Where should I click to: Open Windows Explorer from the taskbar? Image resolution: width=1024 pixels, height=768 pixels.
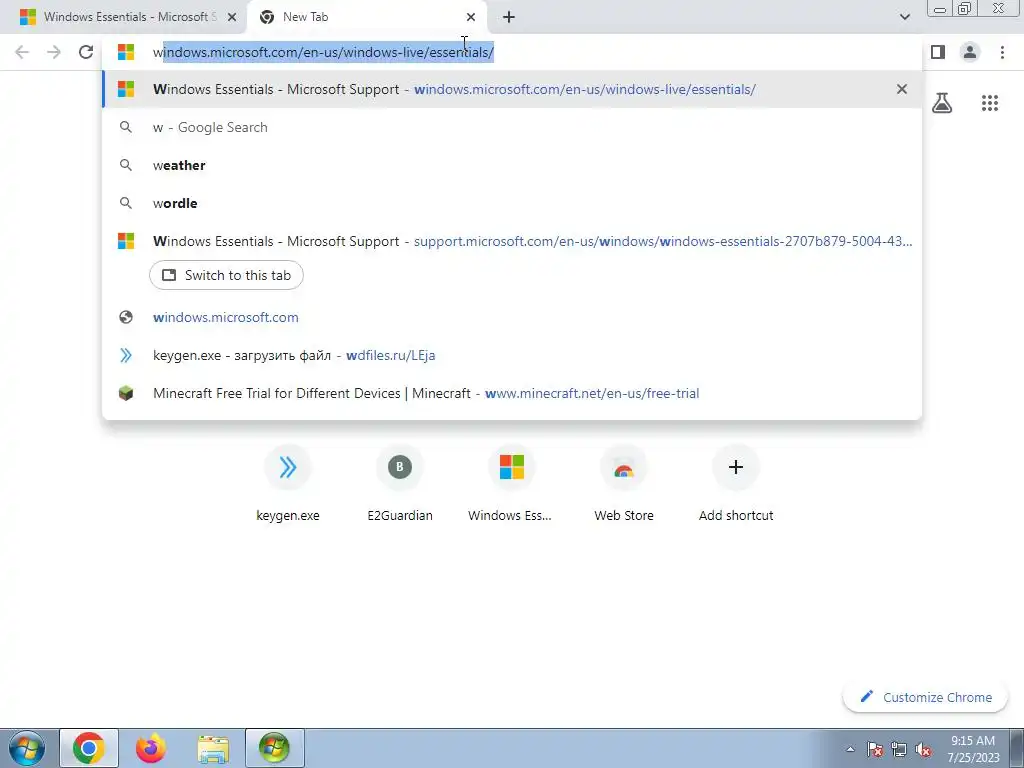tap(213, 748)
